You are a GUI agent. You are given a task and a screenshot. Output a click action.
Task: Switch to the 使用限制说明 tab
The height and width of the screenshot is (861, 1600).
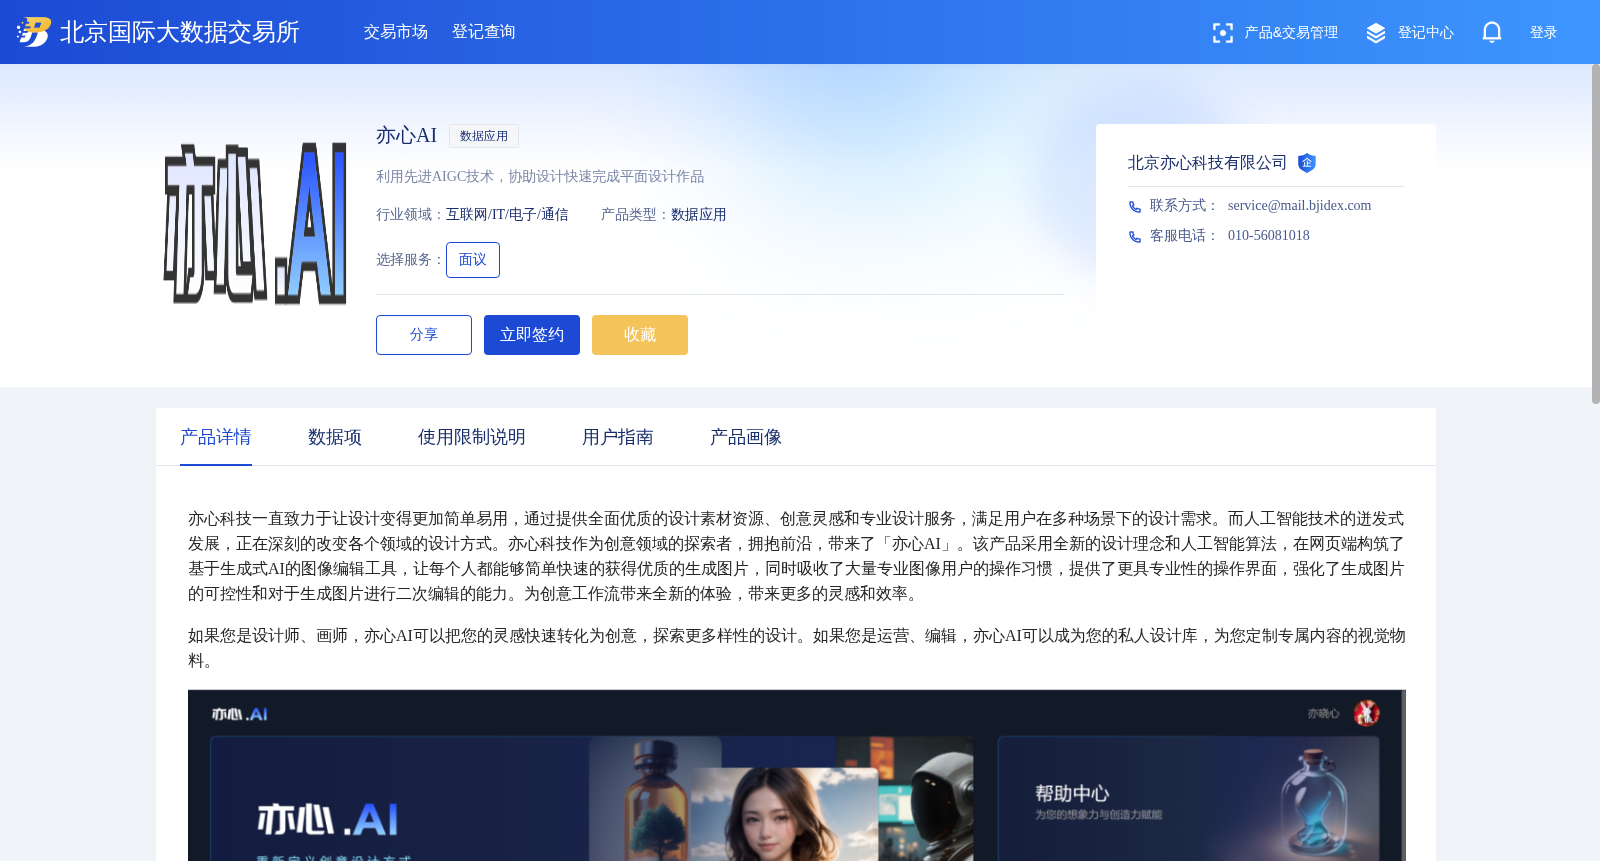(472, 437)
